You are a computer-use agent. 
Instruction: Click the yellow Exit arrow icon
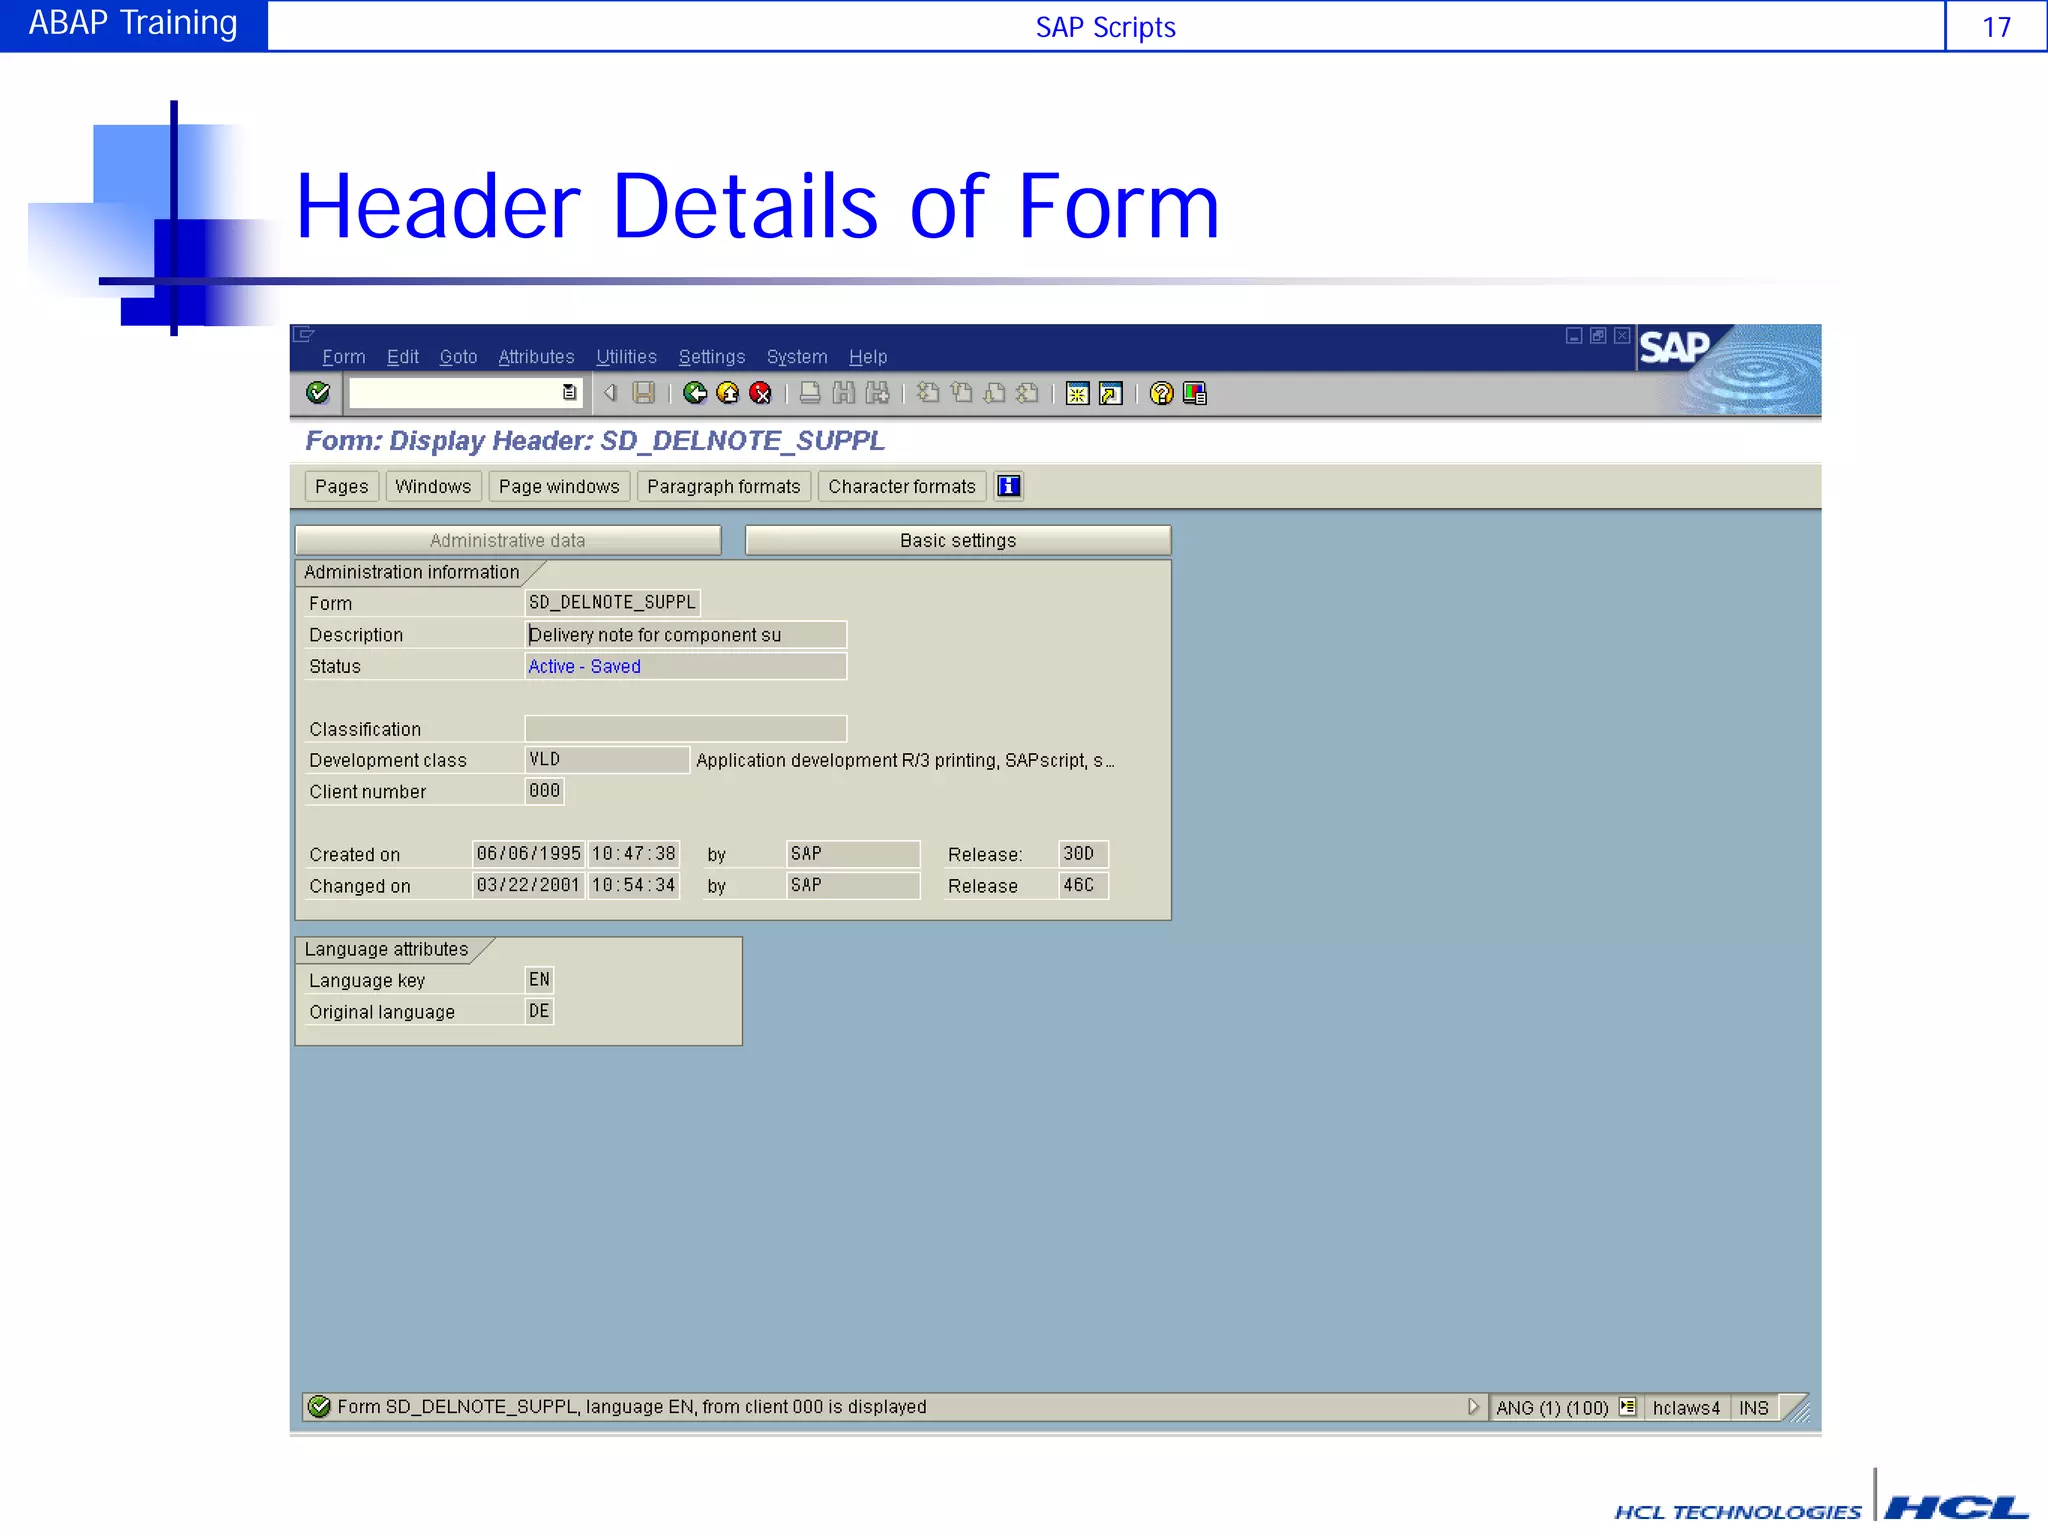728,393
